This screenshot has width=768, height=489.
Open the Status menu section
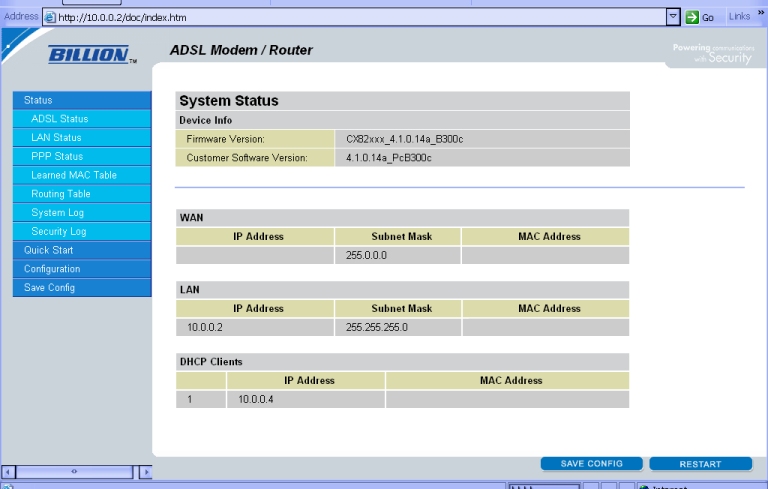coord(82,100)
